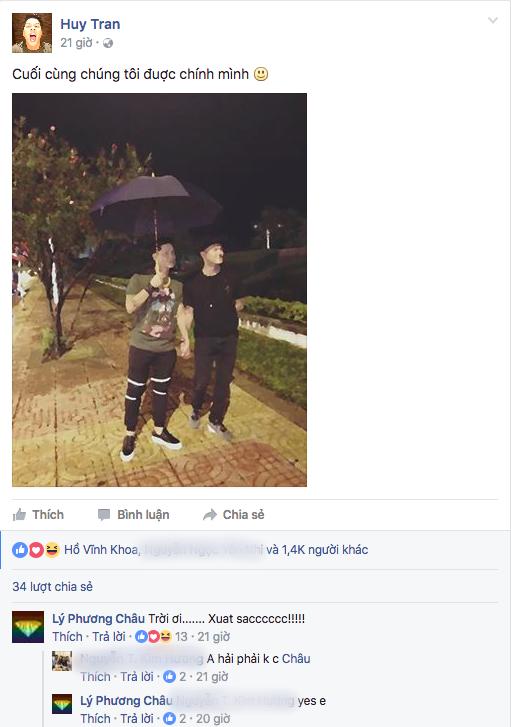511x727 pixels.
Task: Open Lý Phương Châu's commenter name link
Action: pos(98,619)
